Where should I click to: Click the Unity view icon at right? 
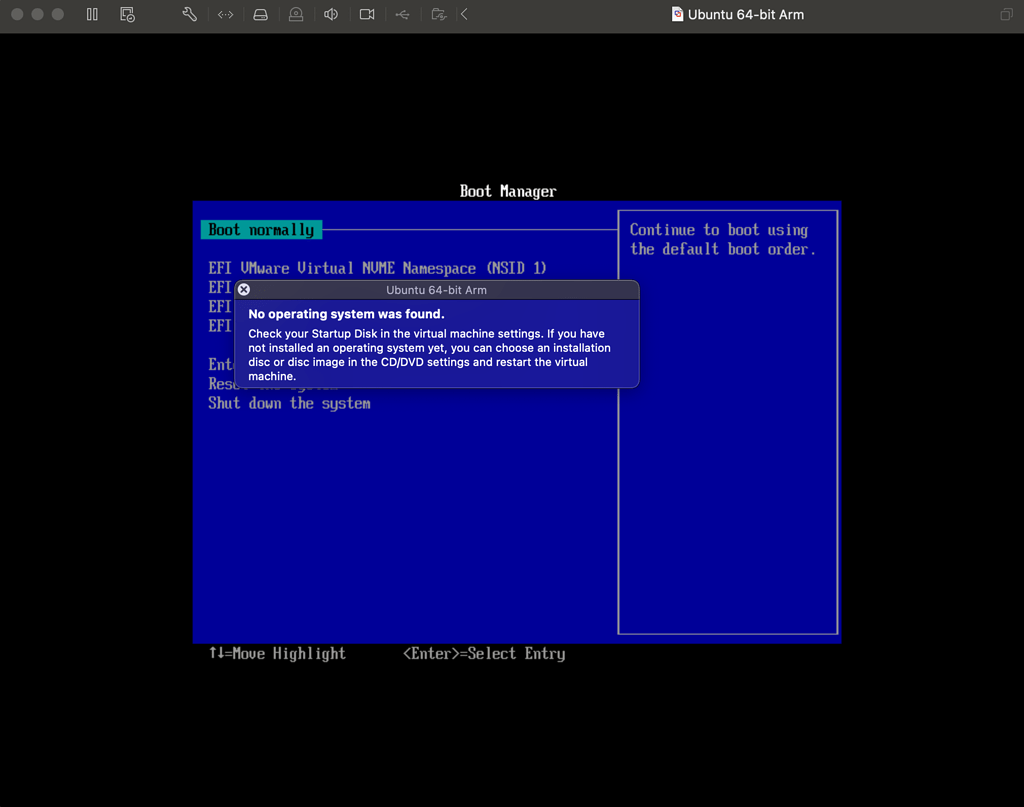tap(1006, 15)
